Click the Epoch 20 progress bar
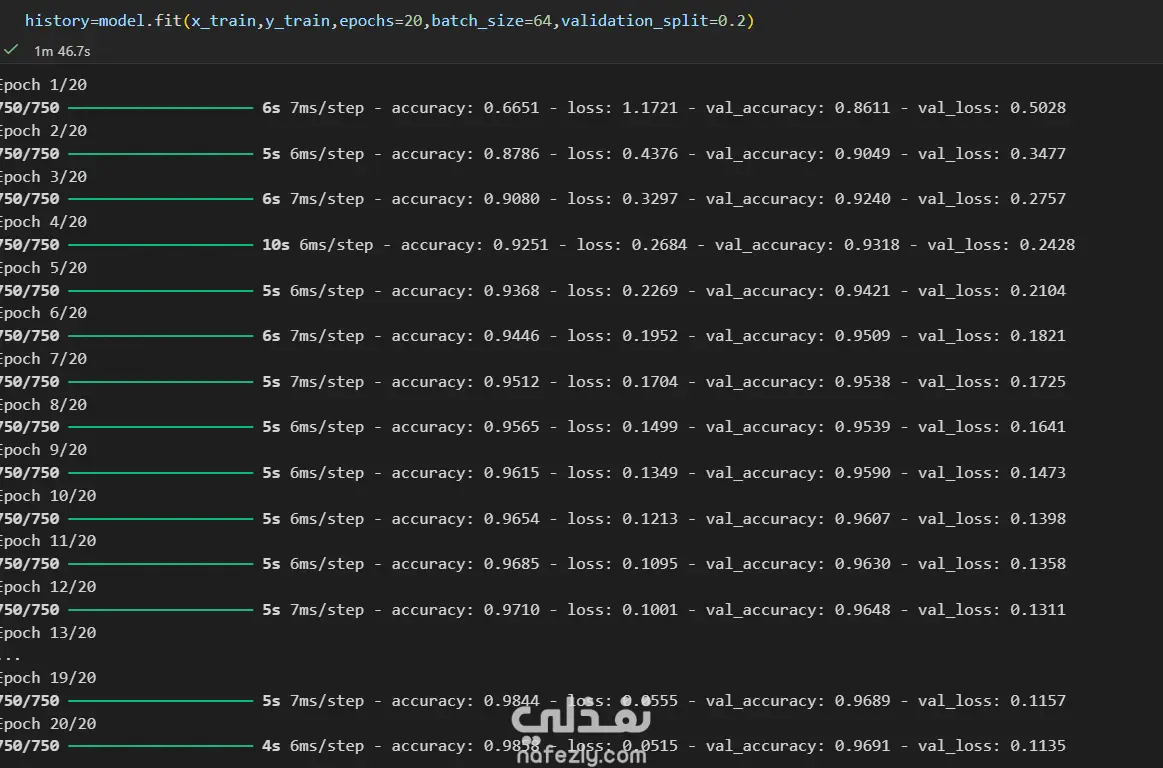The image size is (1163, 768). [x=161, y=746]
